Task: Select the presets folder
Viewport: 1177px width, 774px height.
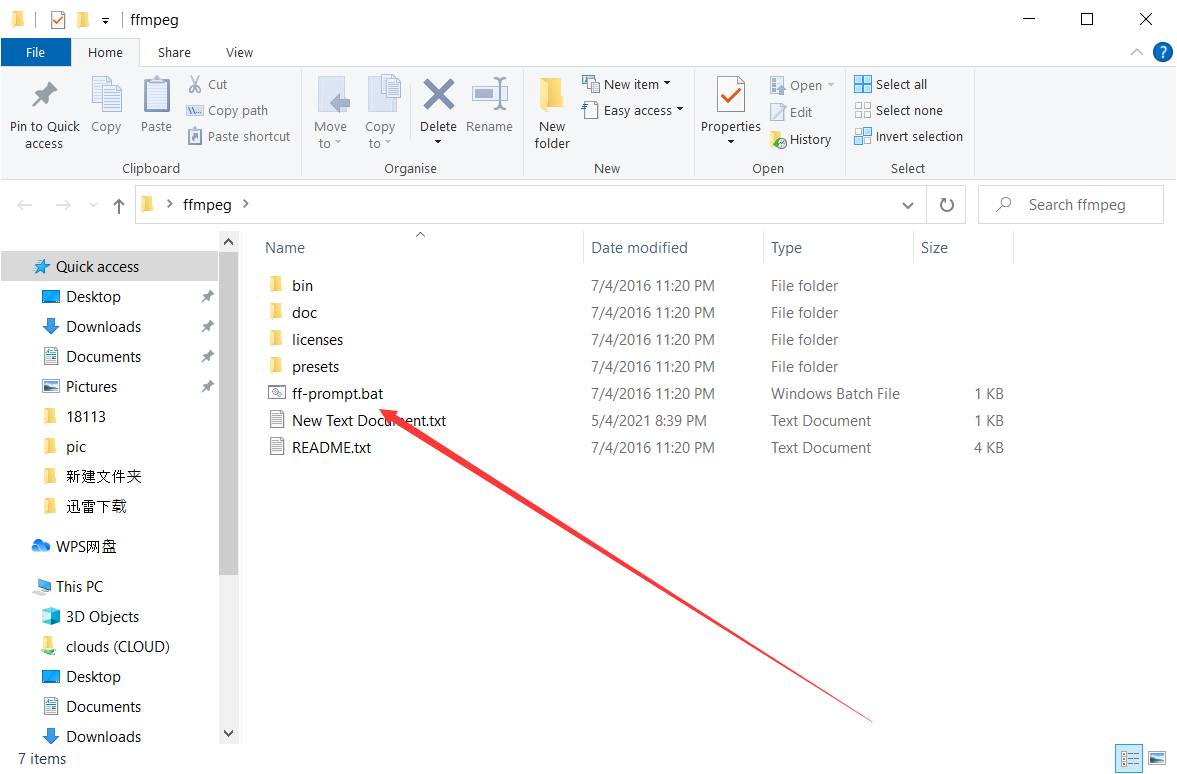Action: (x=315, y=366)
